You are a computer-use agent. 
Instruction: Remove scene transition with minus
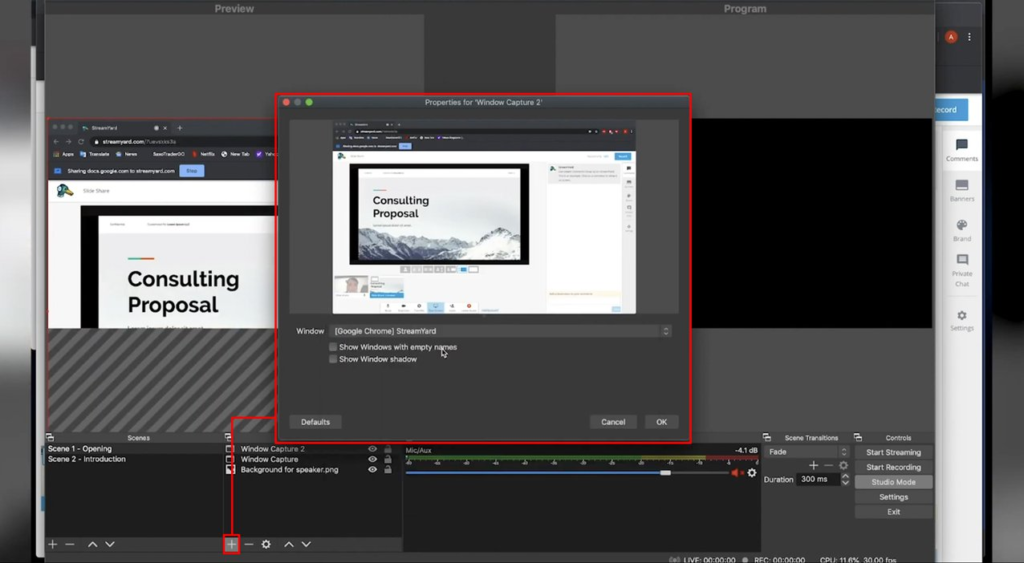point(828,465)
